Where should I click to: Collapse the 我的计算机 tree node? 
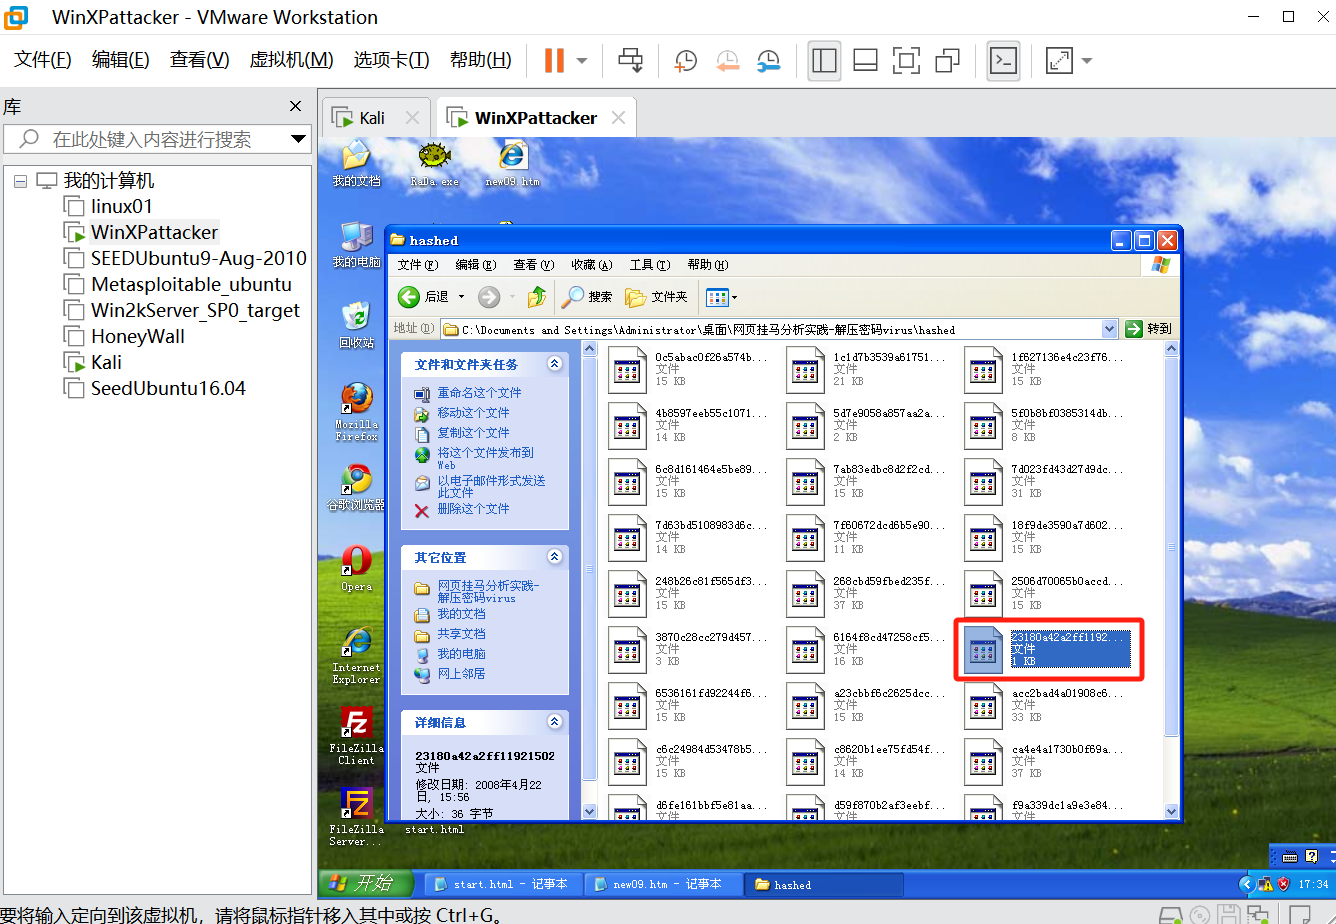click(20, 181)
